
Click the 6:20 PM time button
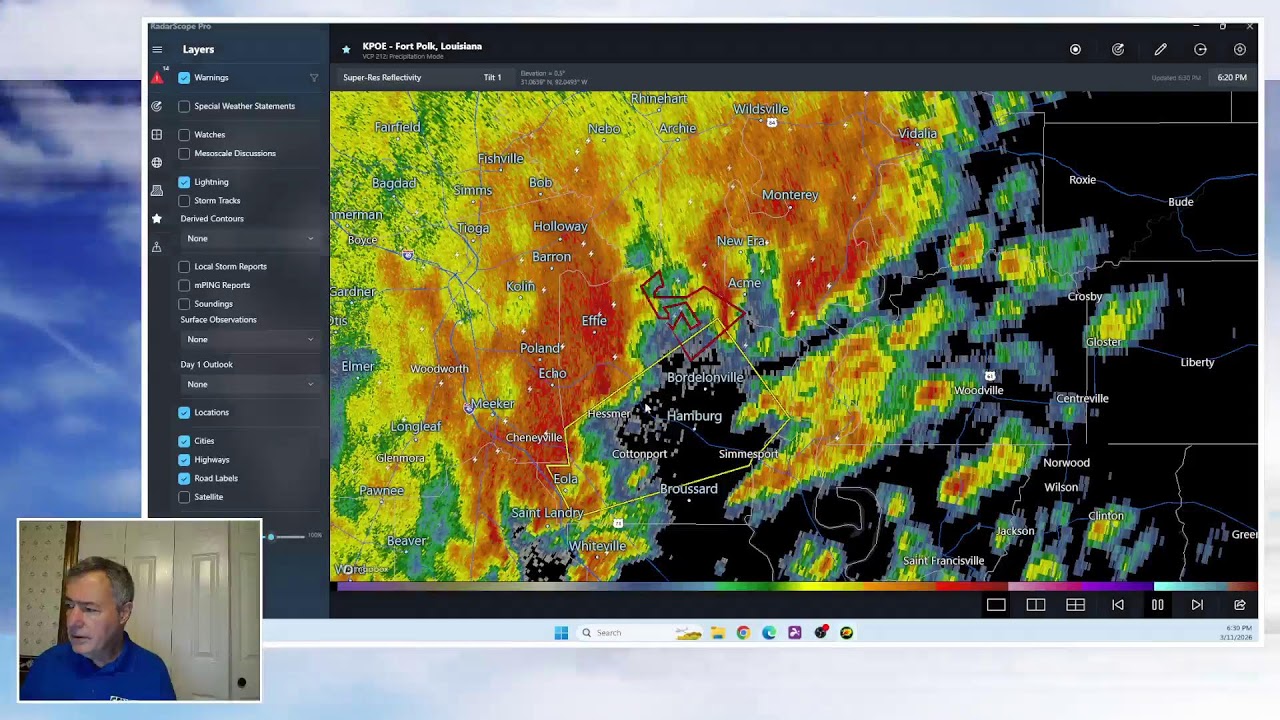click(1232, 77)
